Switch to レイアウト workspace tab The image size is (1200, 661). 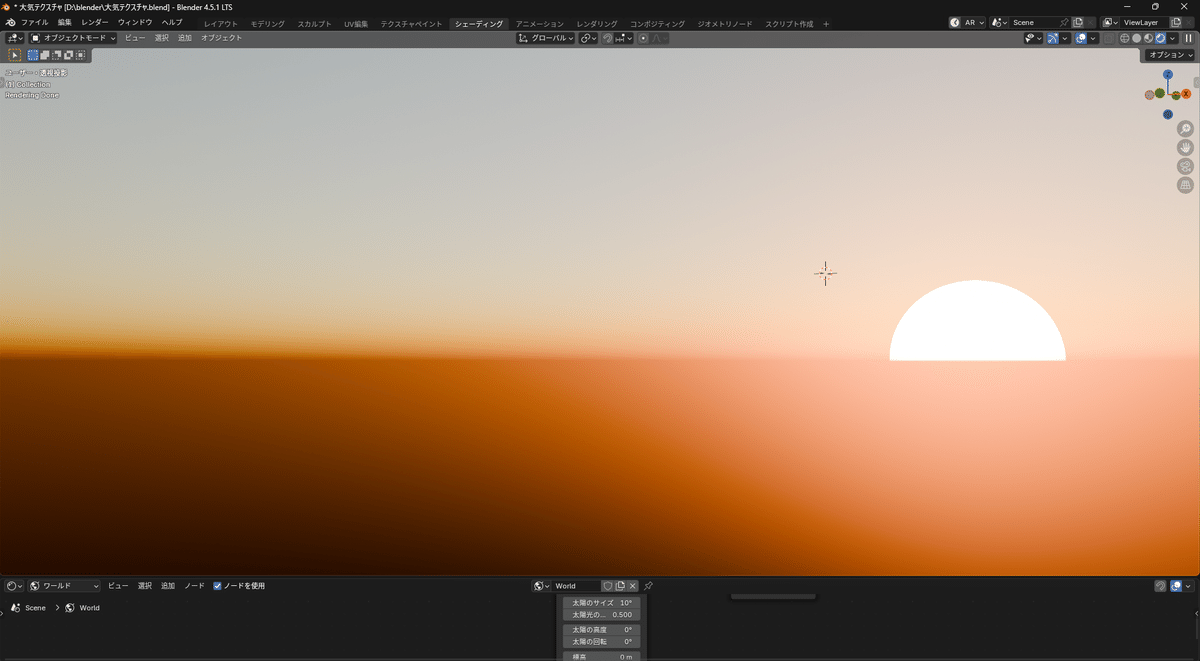pos(221,23)
